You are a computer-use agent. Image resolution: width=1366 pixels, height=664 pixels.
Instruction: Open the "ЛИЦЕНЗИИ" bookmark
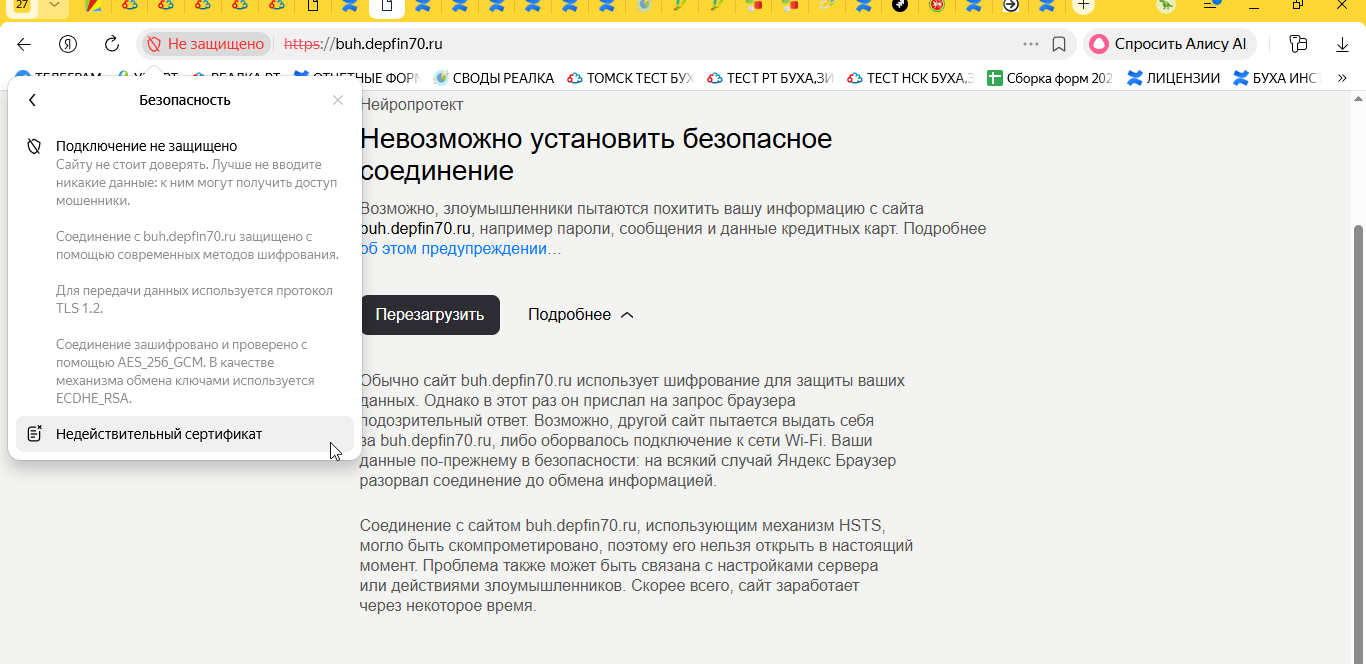[1174, 78]
